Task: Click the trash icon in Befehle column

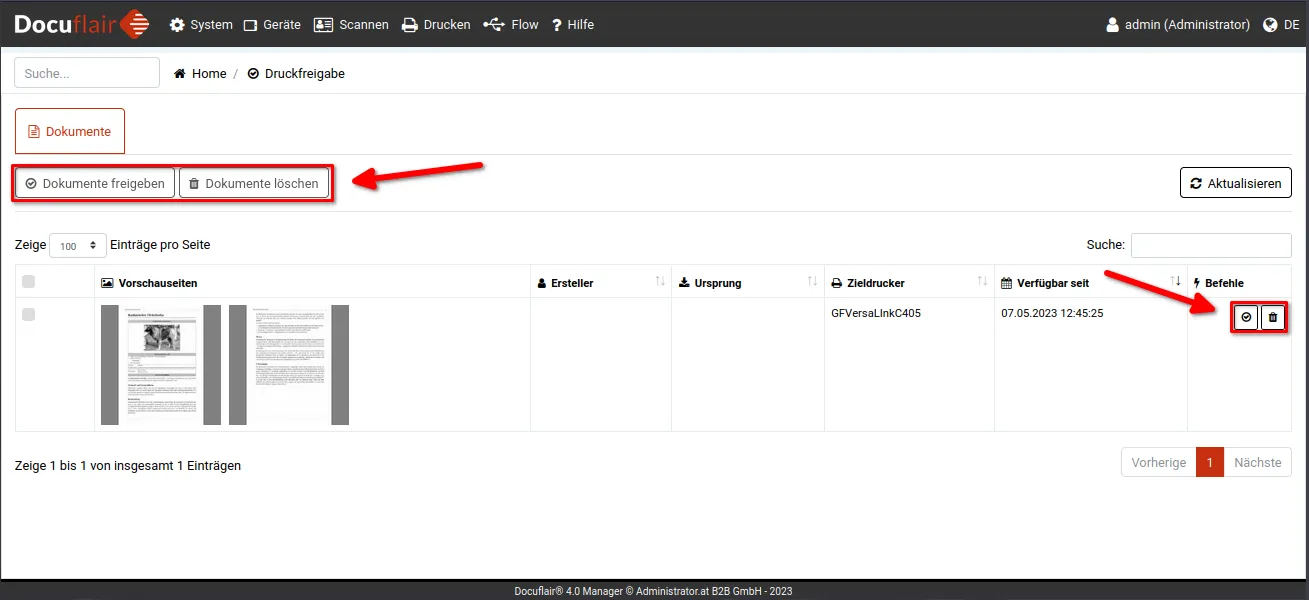Action: point(1272,317)
